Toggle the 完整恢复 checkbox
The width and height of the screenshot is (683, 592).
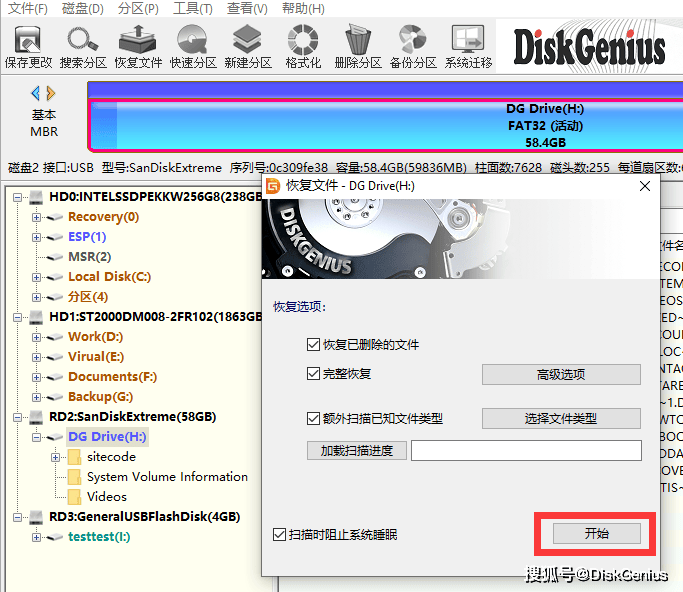tap(314, 374)
